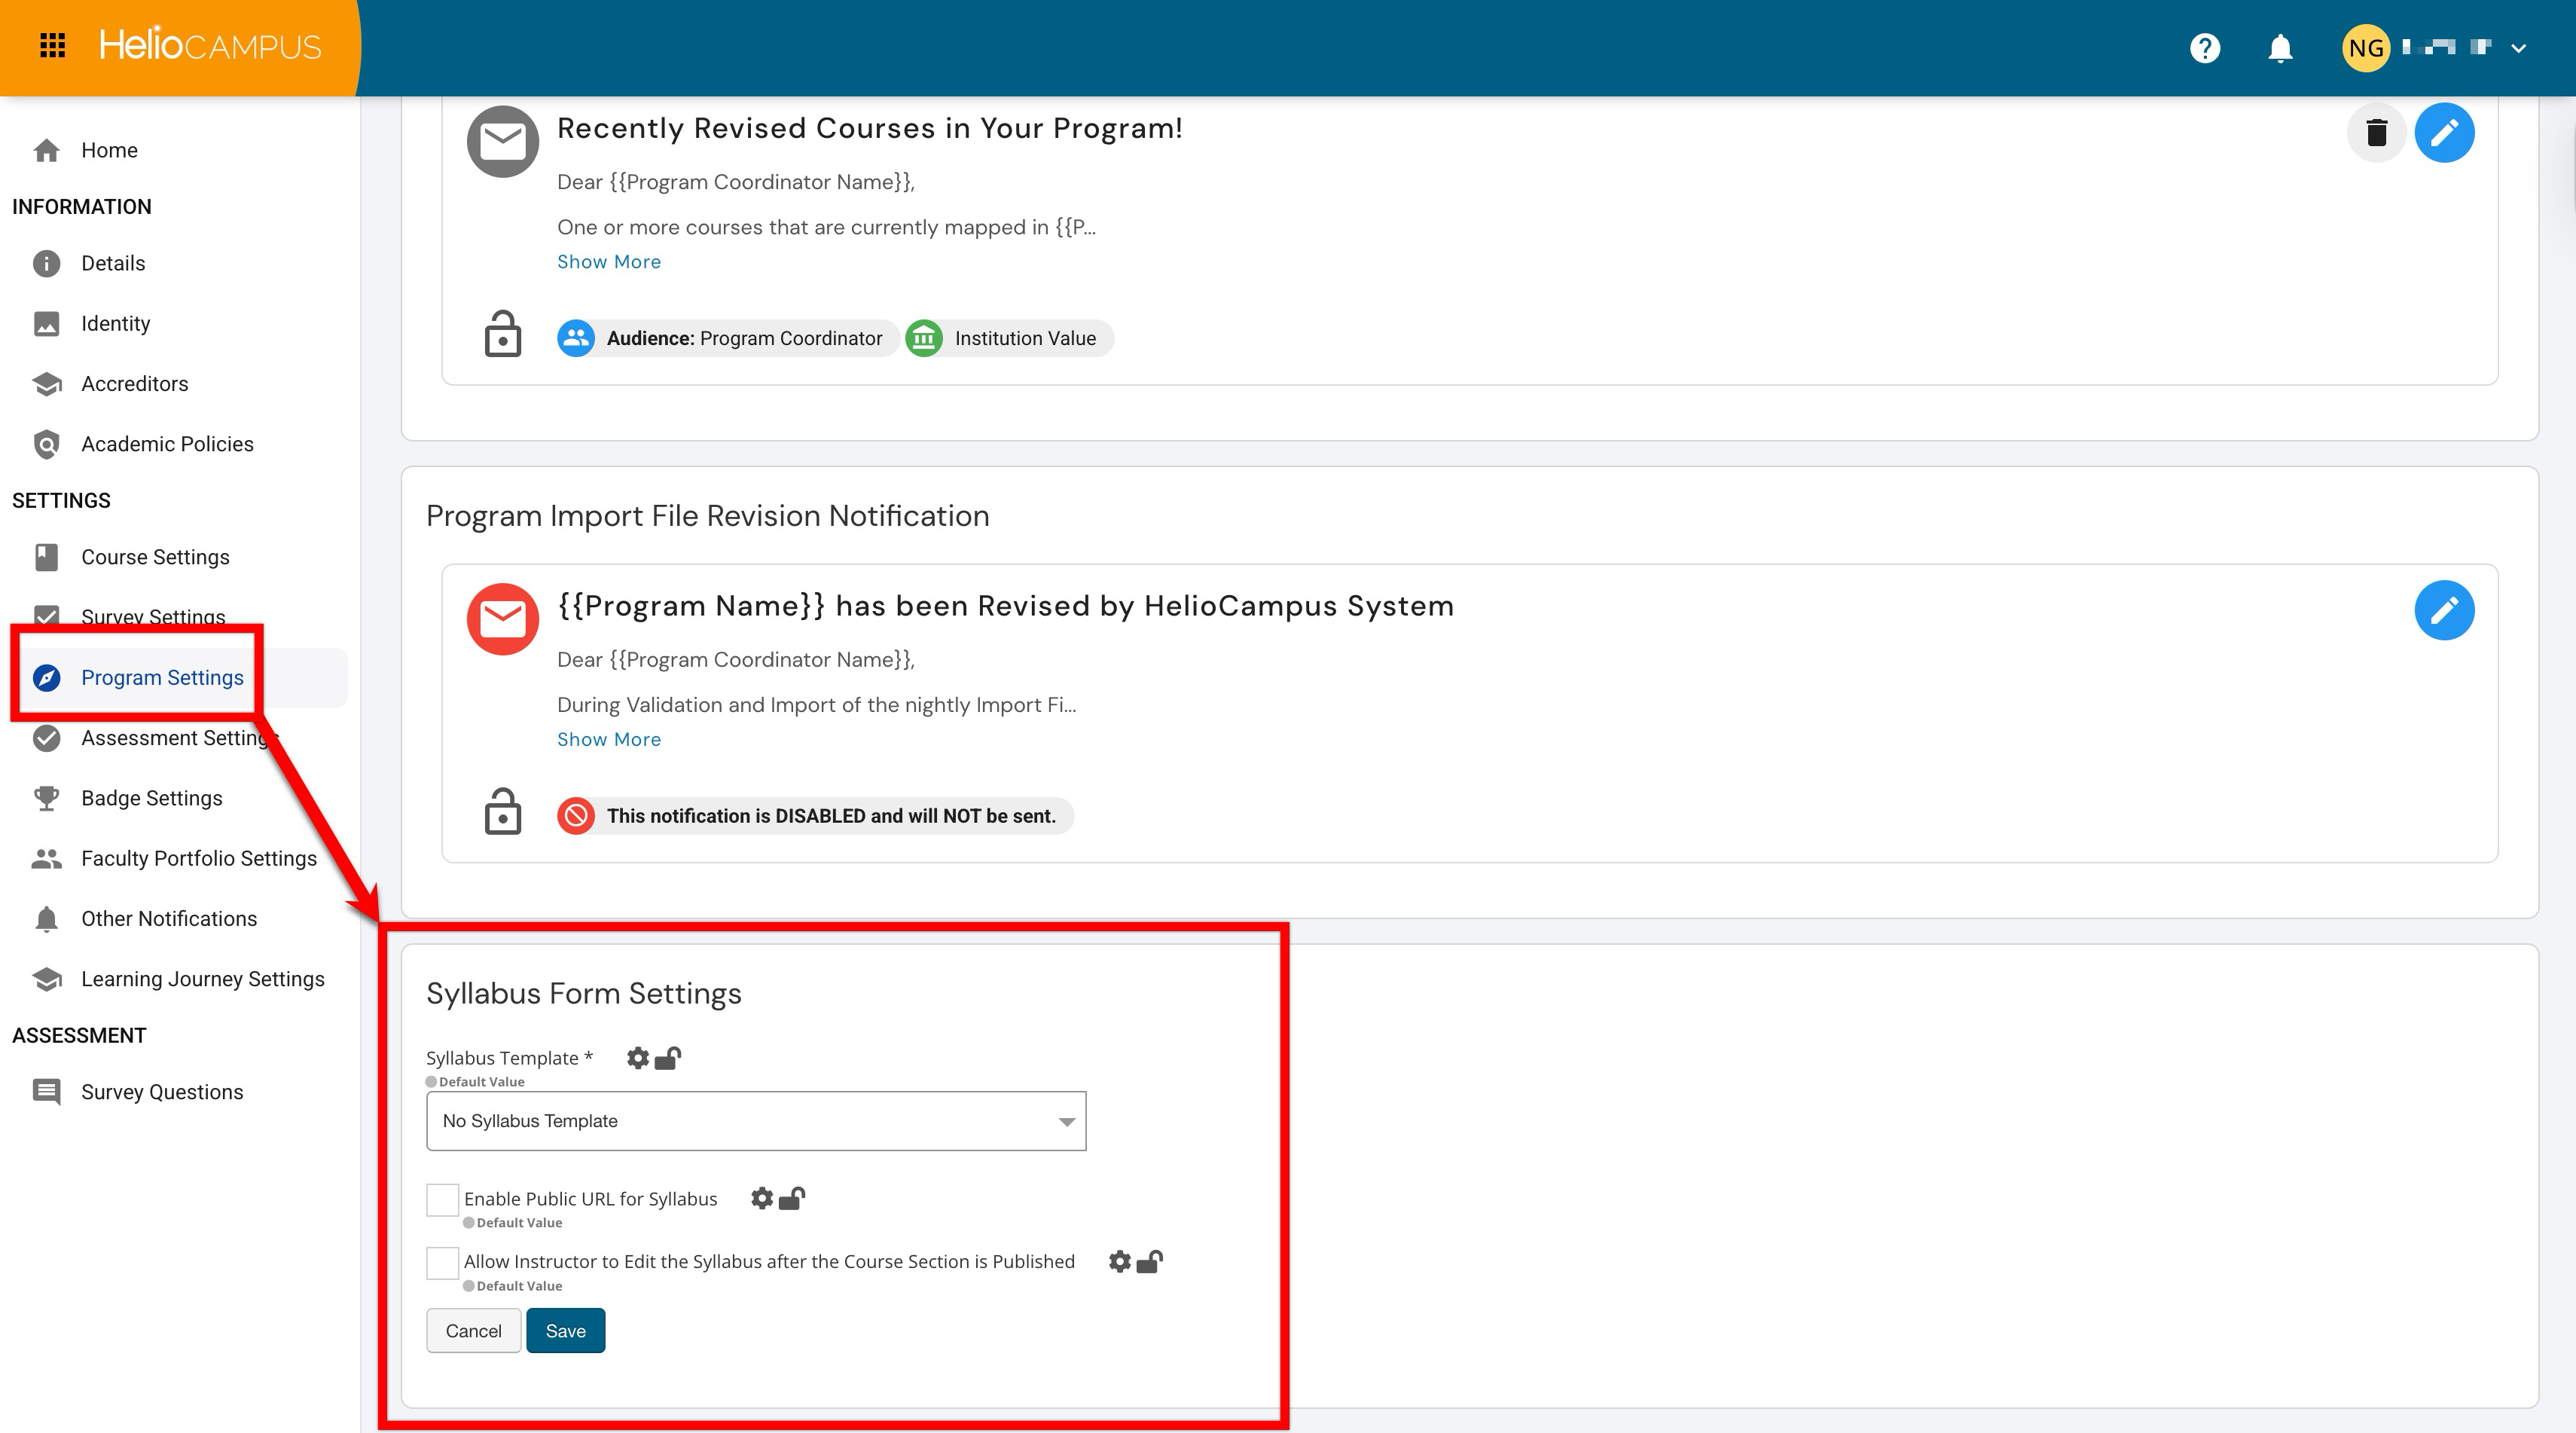This screenshot has height=1433, width=2576.
Task: Open Badge Settings in sidebar
Action: [x=152, y=798]
